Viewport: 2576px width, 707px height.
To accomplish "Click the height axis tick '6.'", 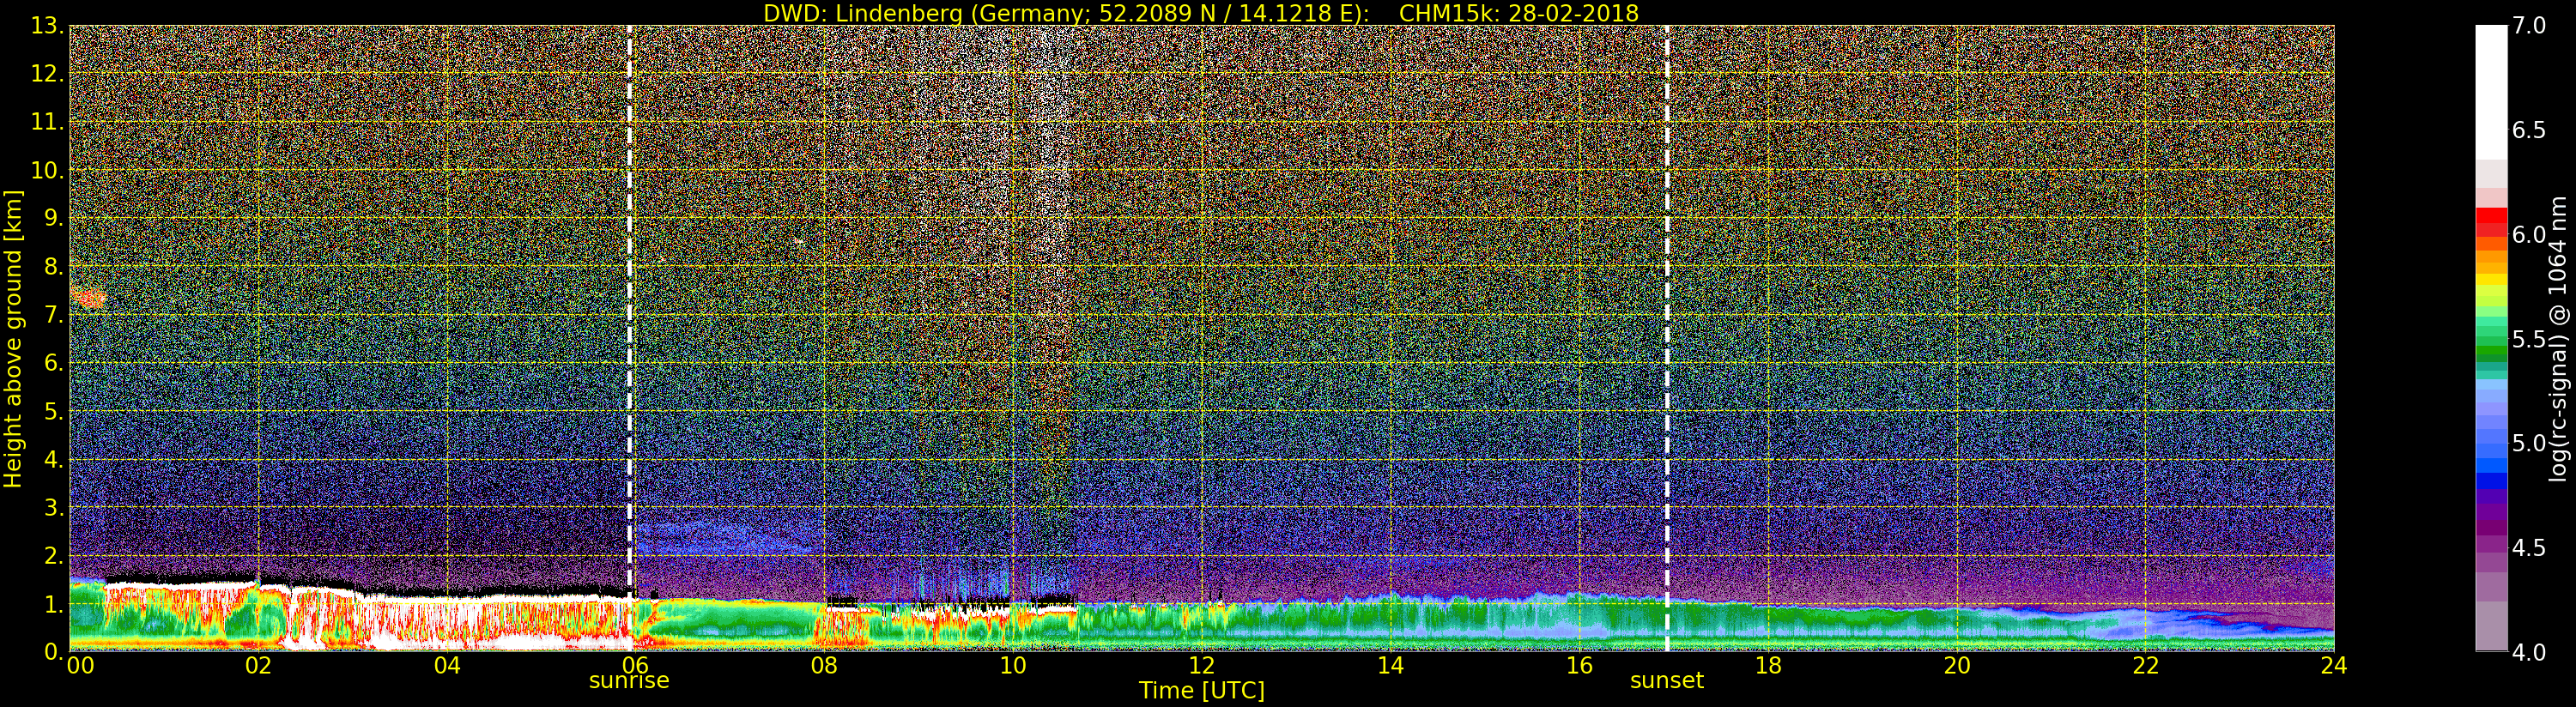I will click(53, 363).
